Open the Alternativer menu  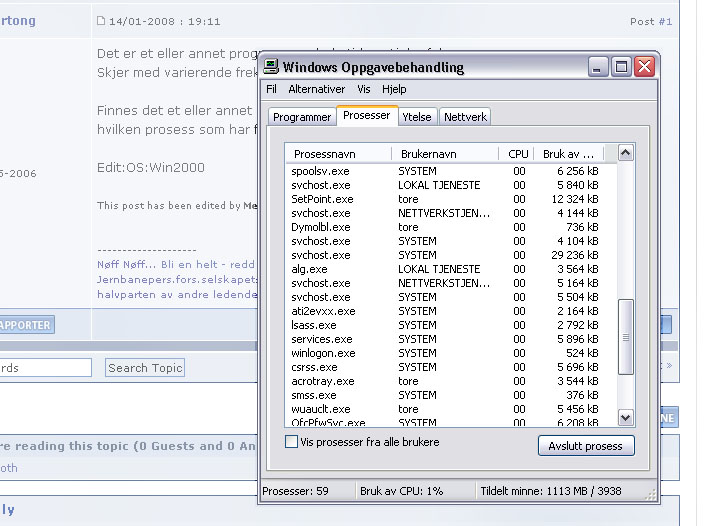coord(316,89)
